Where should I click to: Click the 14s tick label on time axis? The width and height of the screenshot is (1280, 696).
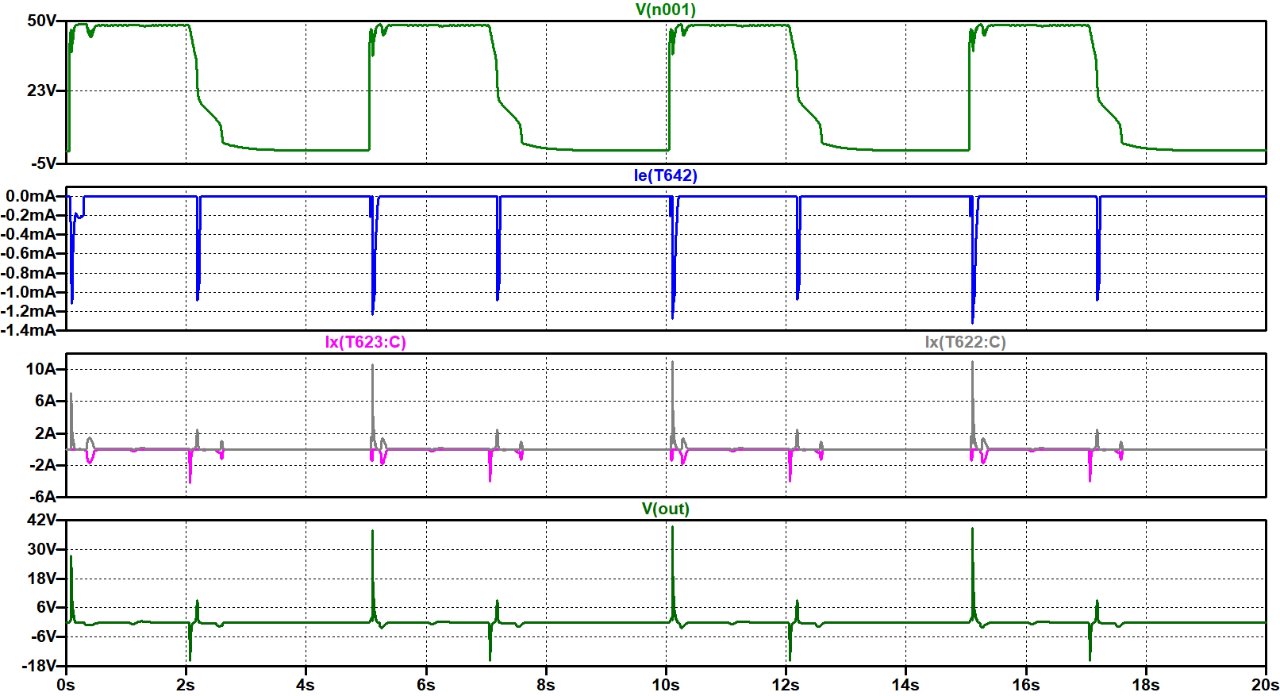(x=906, y=685)
